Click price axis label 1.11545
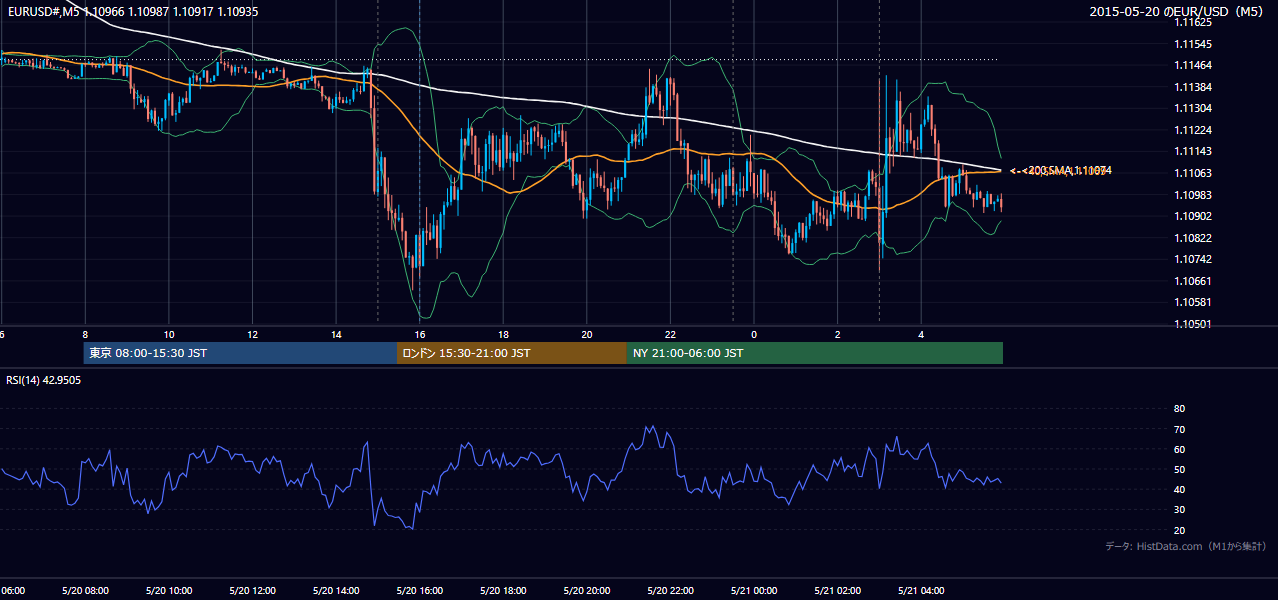Image resolution: width=1278 pixels, height=600 pixels. point(1192,44)
